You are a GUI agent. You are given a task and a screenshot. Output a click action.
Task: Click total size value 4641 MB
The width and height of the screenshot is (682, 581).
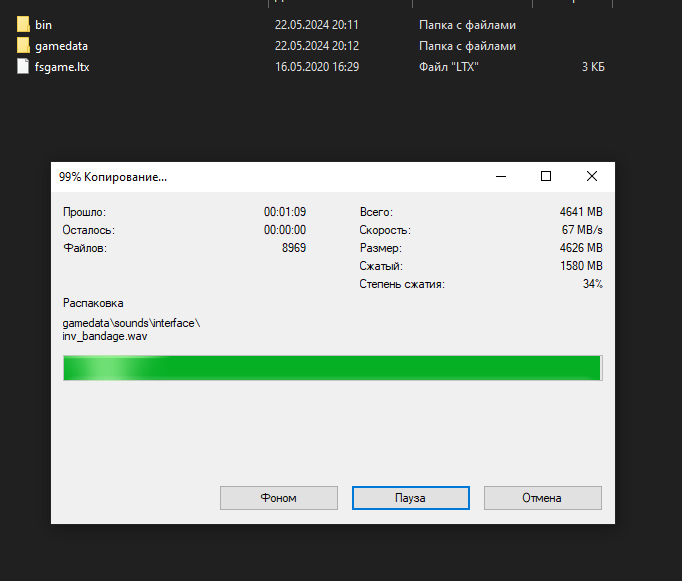pyautogui.click(x=581, y=212)
